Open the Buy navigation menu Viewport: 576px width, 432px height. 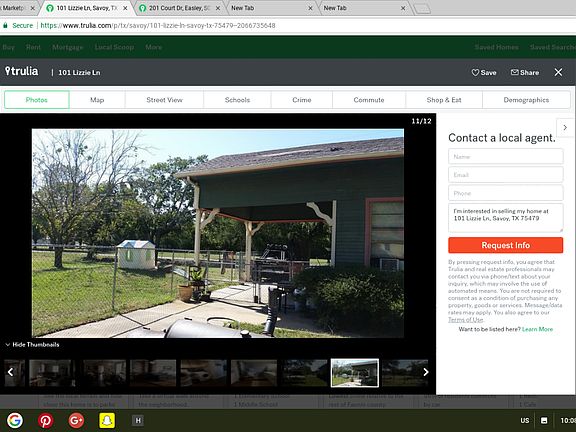tap(8, 47)
